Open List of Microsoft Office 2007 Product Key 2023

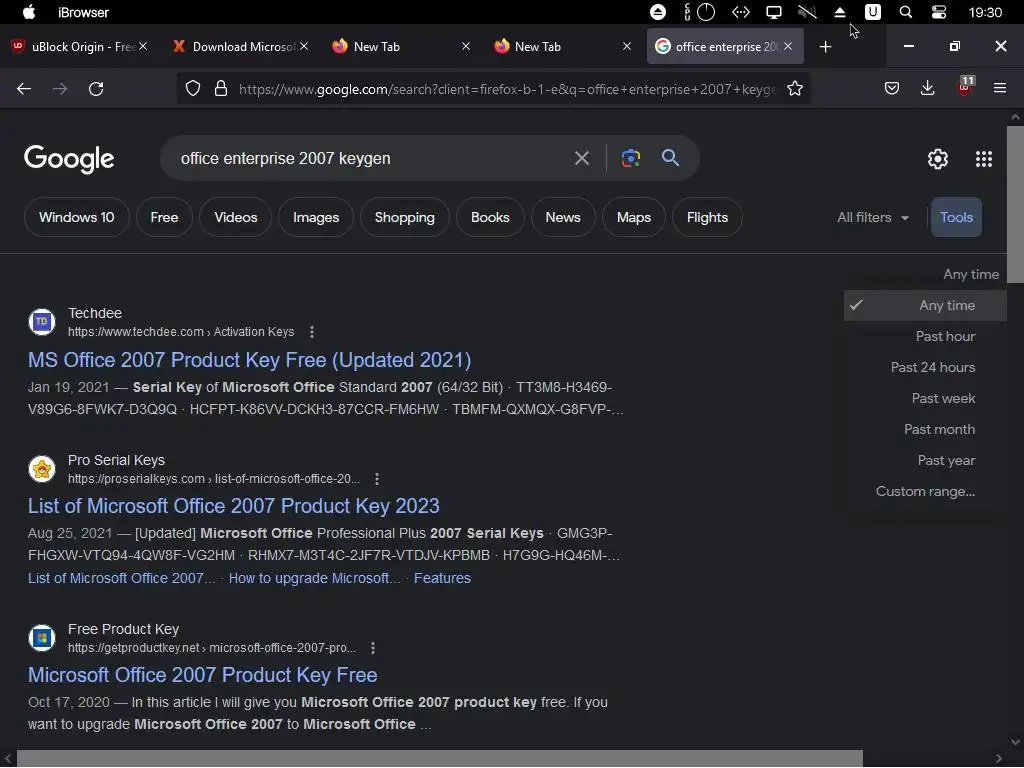234,506
